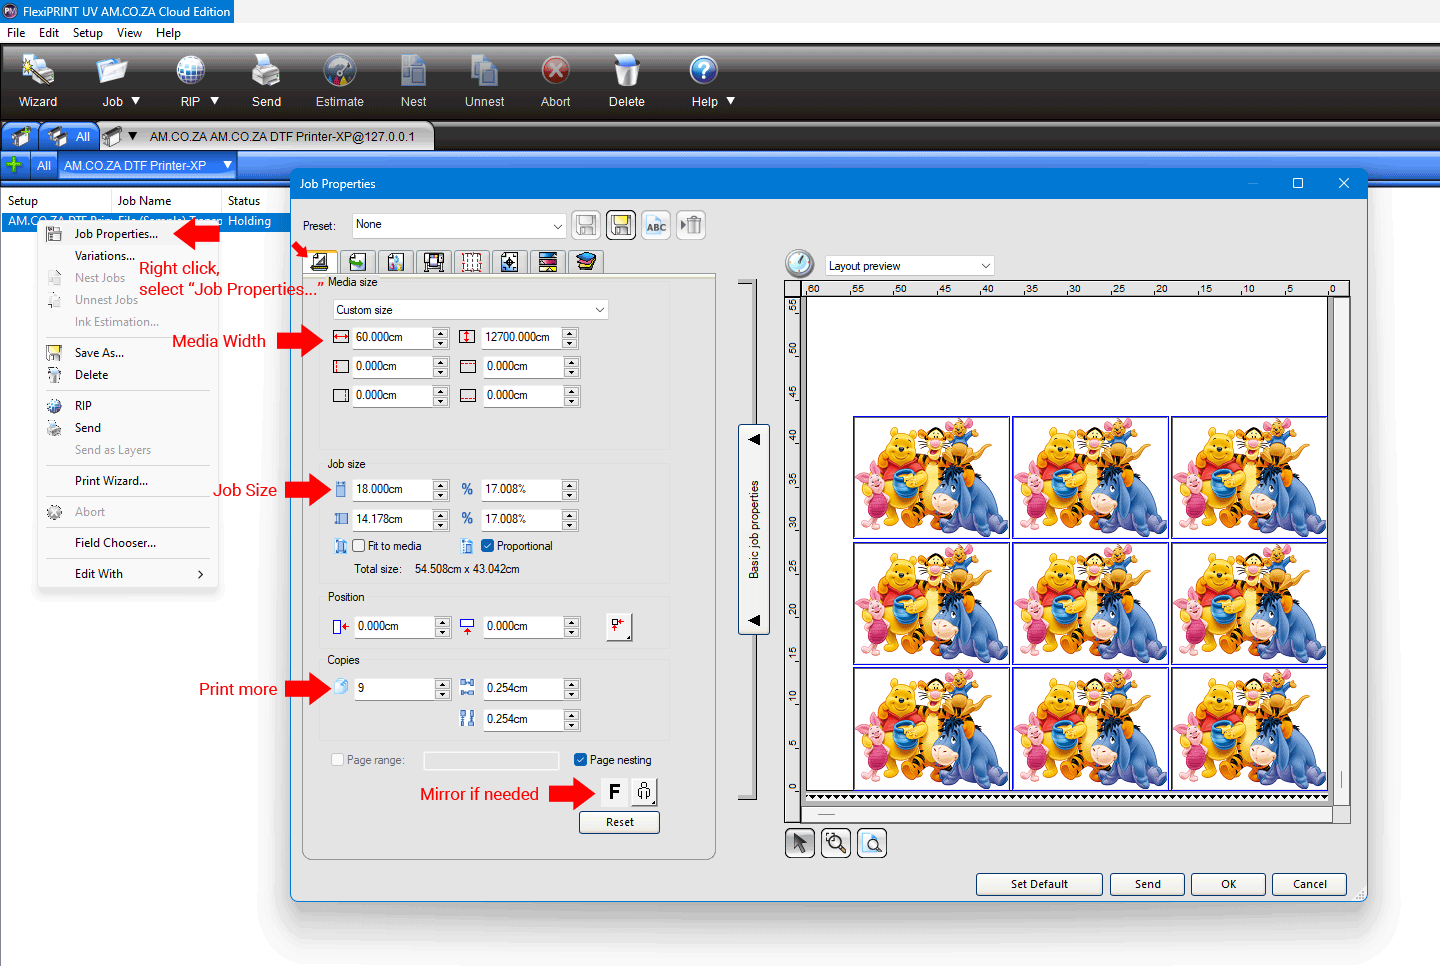Viewport: 1440px width, 966px height.
Task: Disable the Page nesting checkbox
Action: (581, 760)
